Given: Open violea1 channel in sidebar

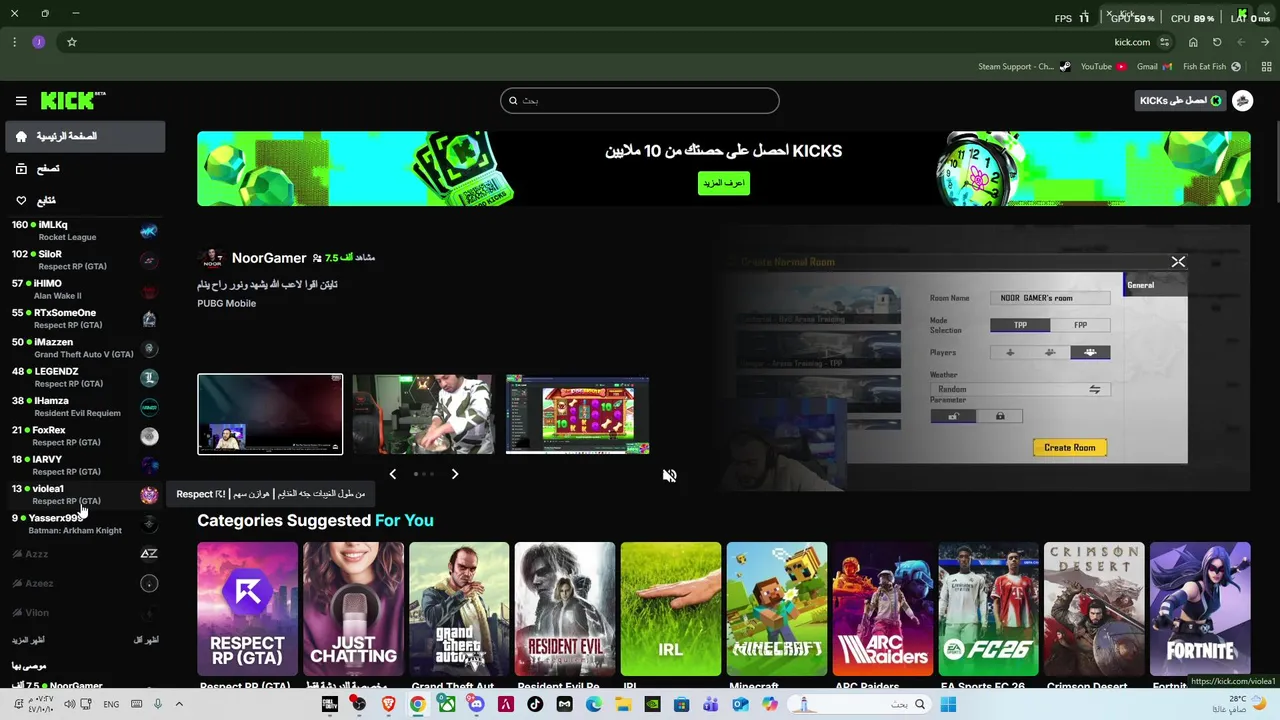Looking at the screenshot, I should click(85, 494).
